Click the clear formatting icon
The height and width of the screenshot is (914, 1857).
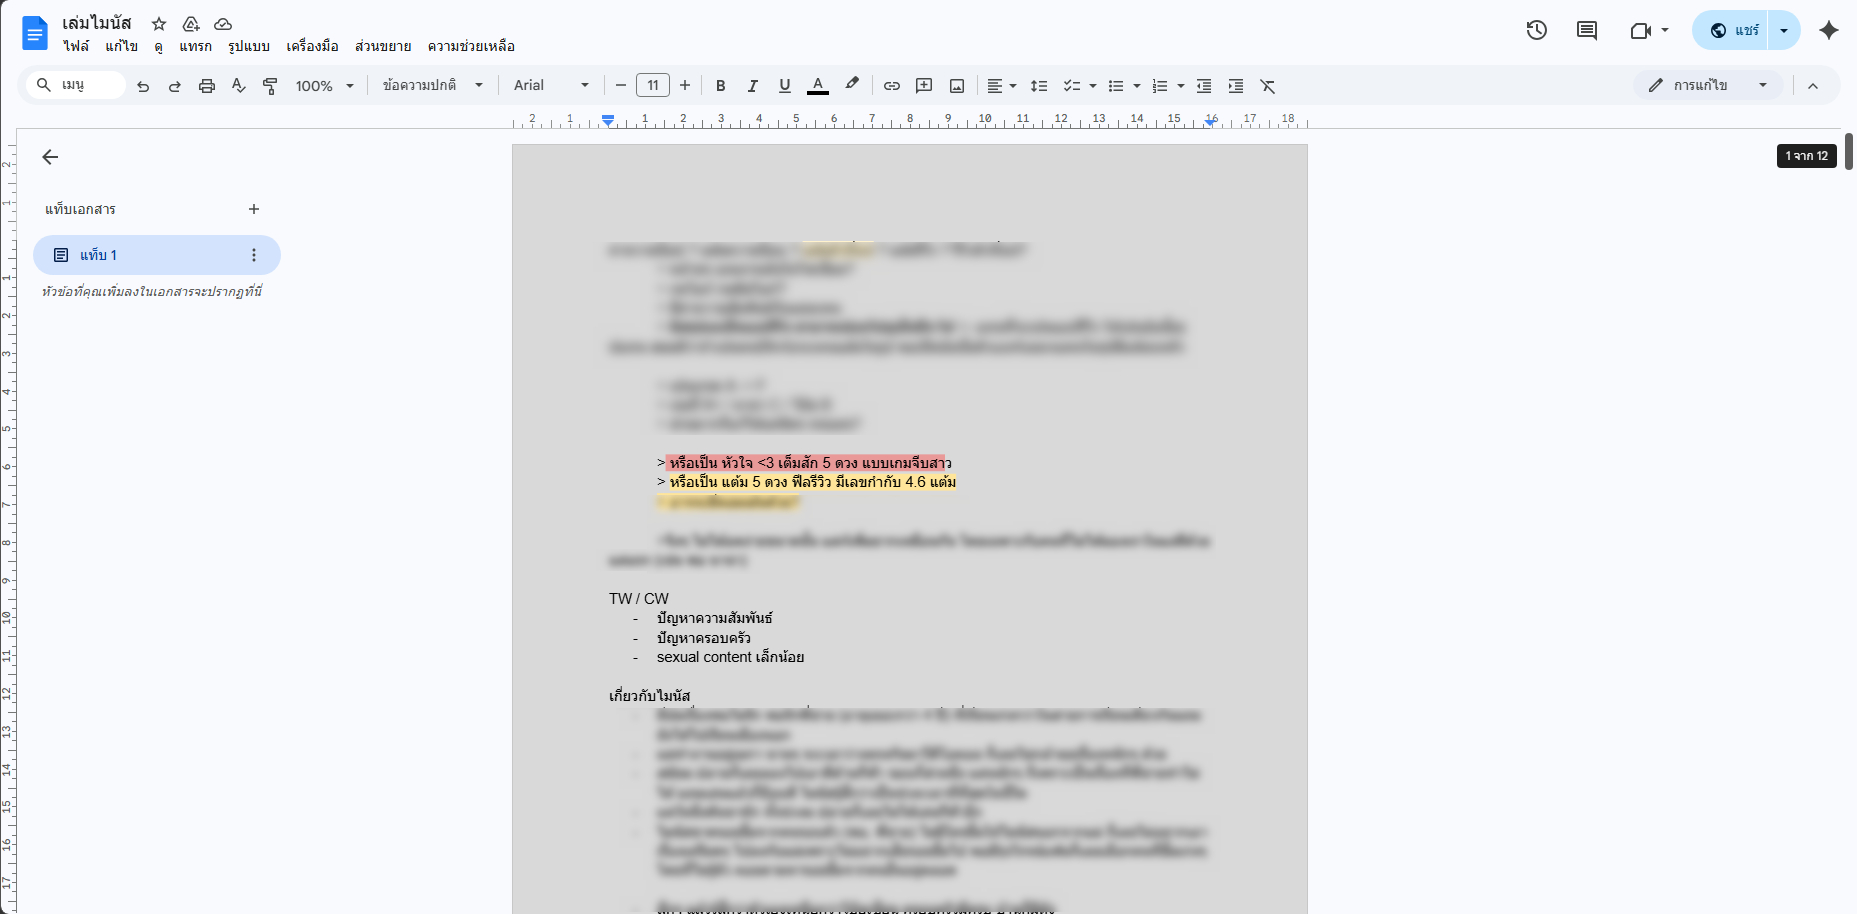(x=1268, y=86)
